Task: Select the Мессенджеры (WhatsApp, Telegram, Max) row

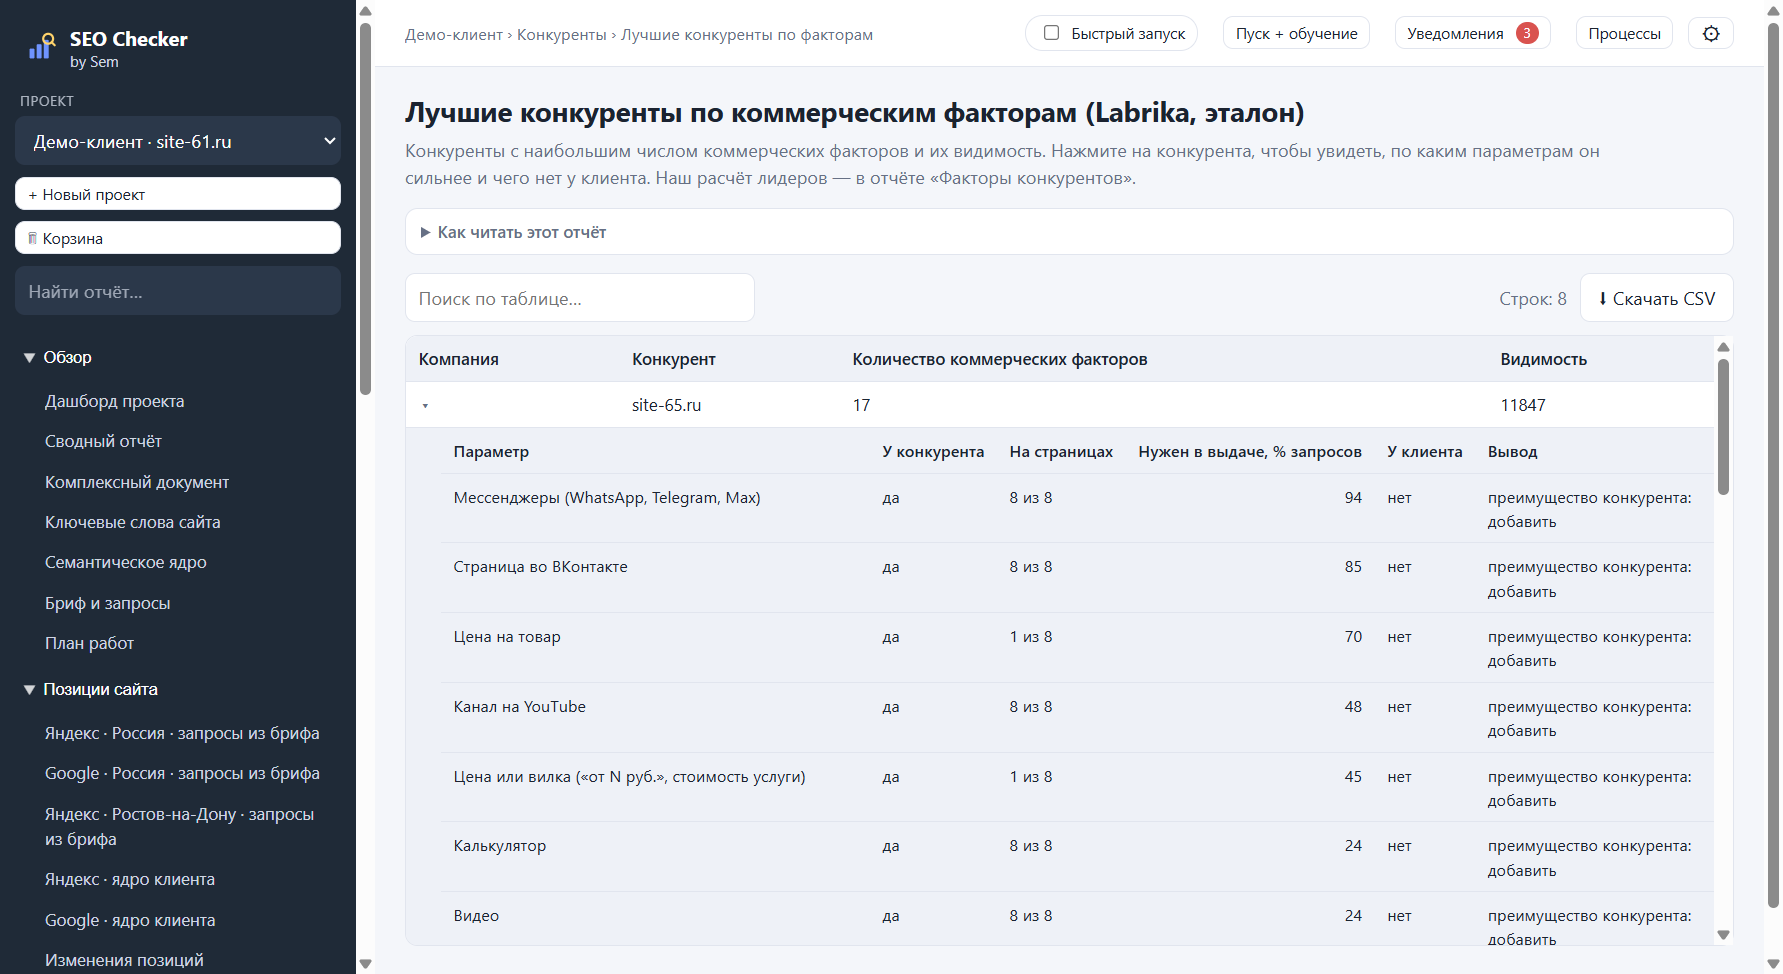Action: pos(1078,509)
